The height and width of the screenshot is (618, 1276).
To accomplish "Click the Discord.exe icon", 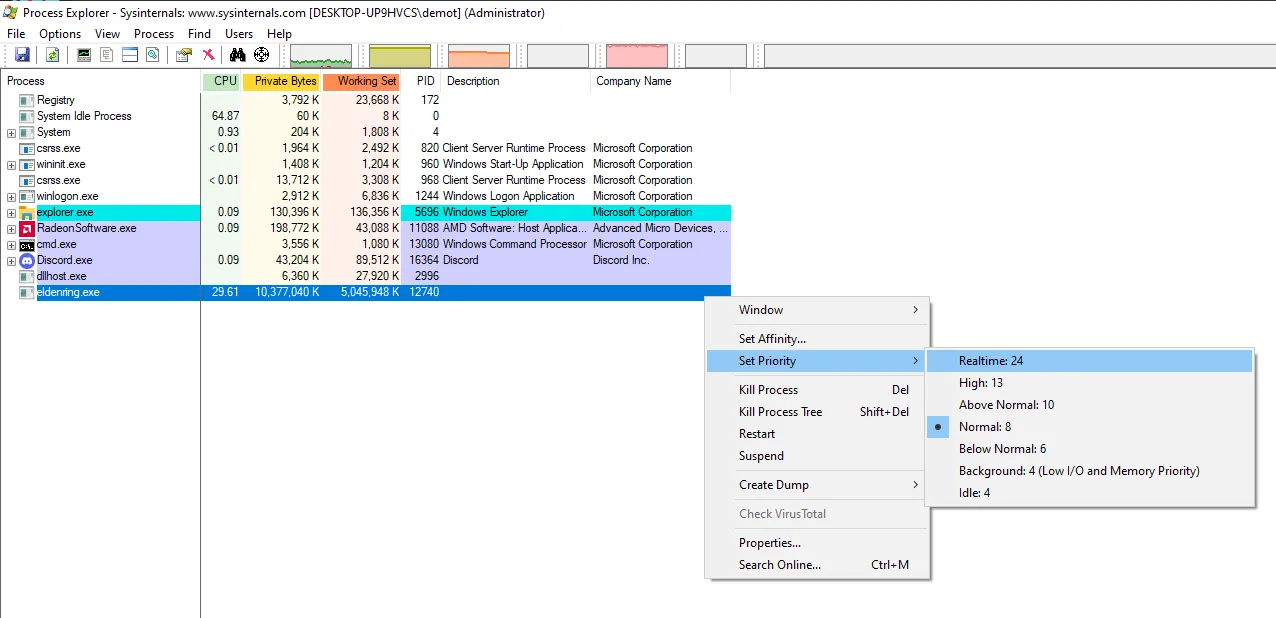I will click(27, 260).
